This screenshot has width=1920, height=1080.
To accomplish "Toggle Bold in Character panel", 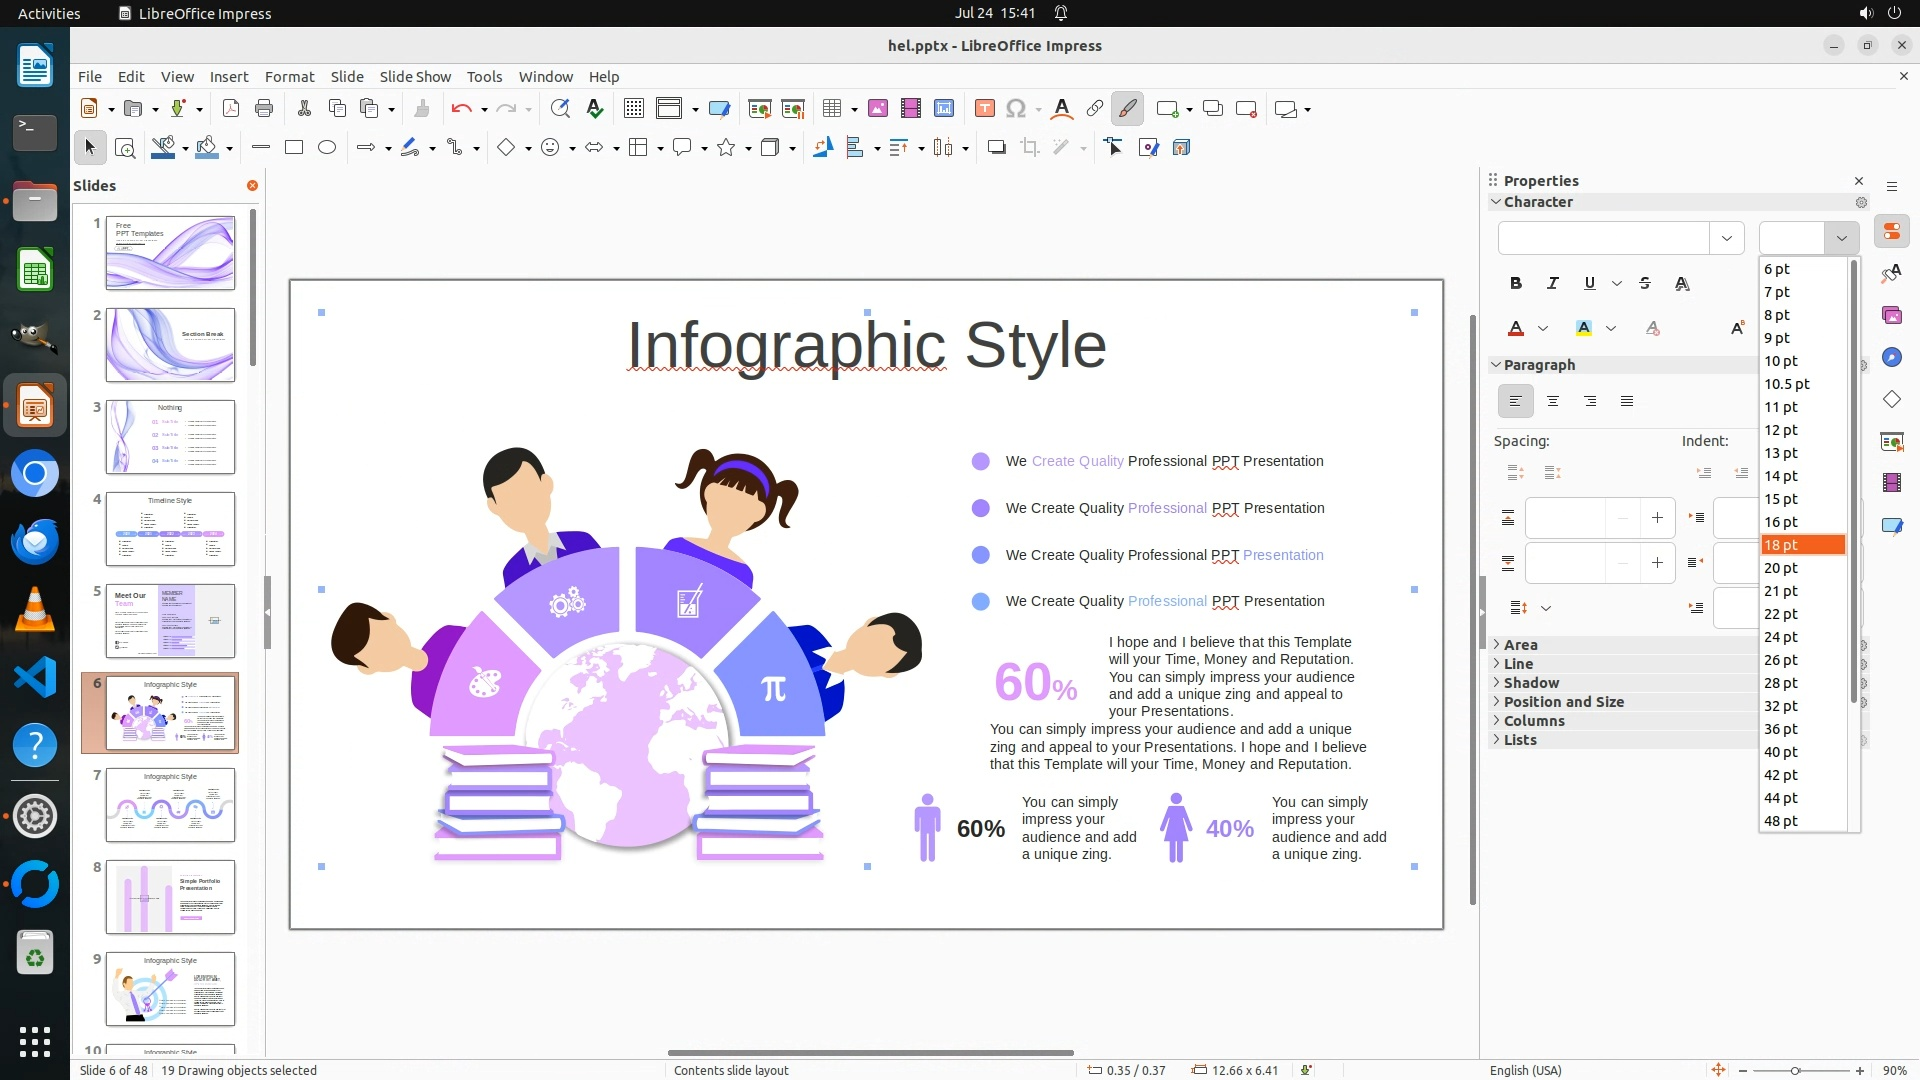I will [1516, 284].
